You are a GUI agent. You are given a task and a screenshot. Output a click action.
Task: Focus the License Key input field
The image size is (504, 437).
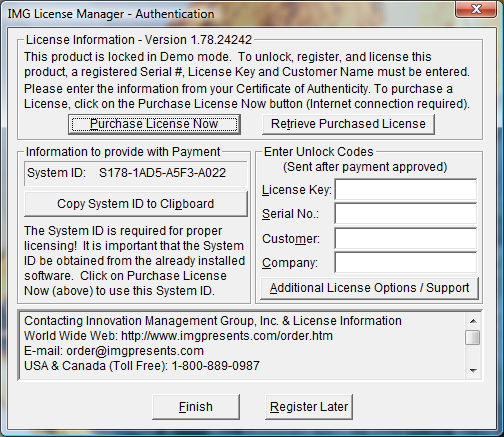(406, 189)
